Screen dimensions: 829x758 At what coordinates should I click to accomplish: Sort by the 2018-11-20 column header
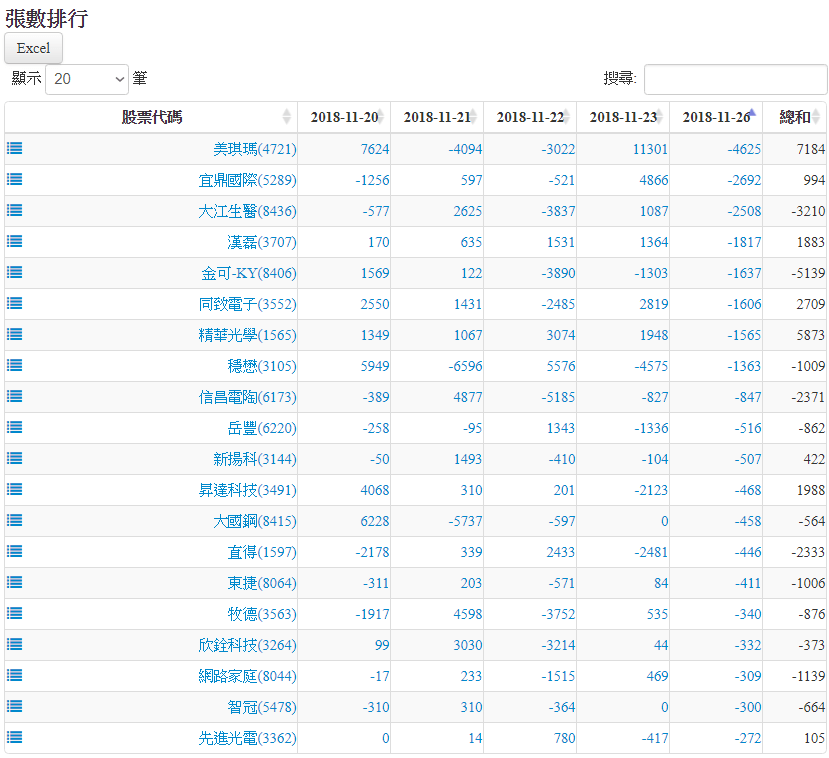[x=343, y=117]
